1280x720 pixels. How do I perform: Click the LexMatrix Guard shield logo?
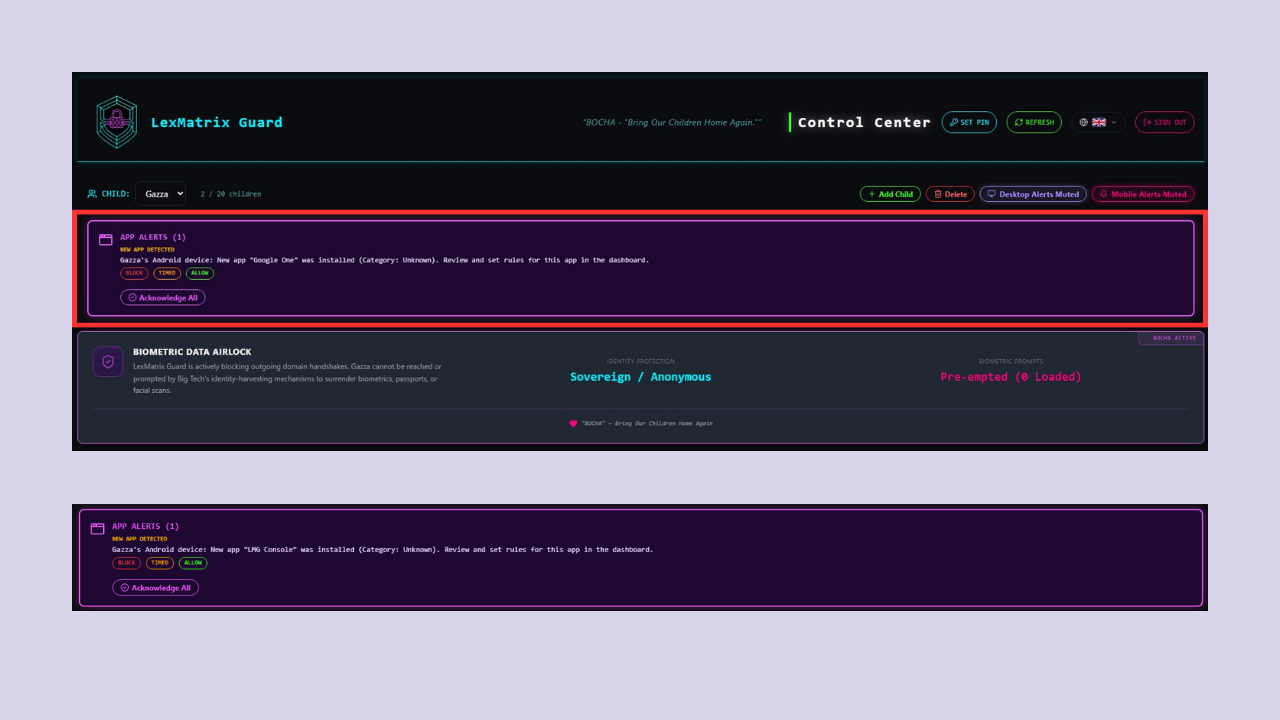(x=116, y=122)
